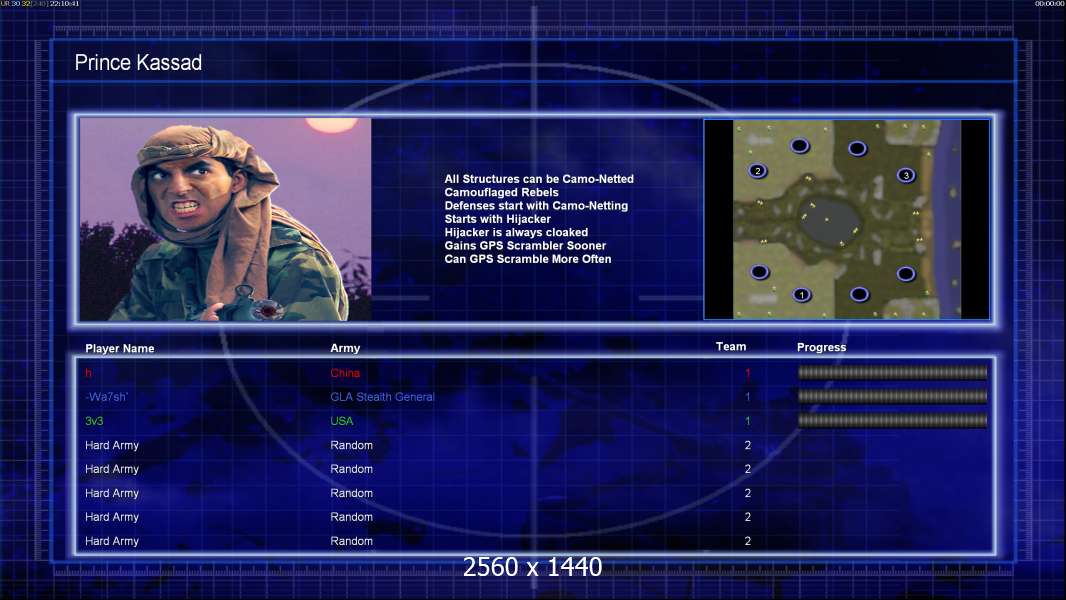The width and height of the screenshot is (1066, 600).
Task: Click the progress bar for 3v3
Action: point(893,421)
